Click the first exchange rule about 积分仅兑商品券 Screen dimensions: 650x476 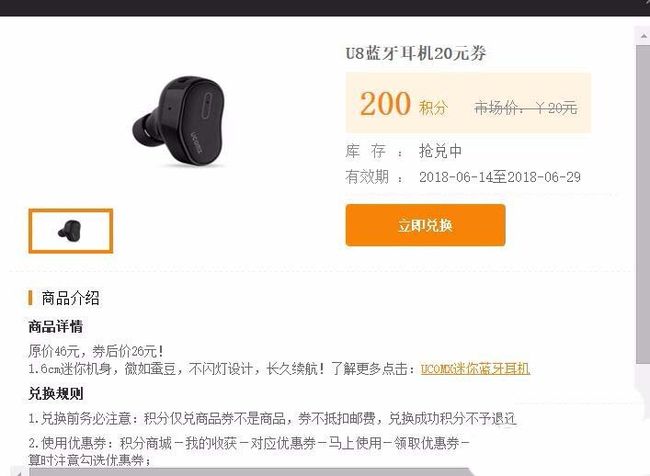pos(272,419)
